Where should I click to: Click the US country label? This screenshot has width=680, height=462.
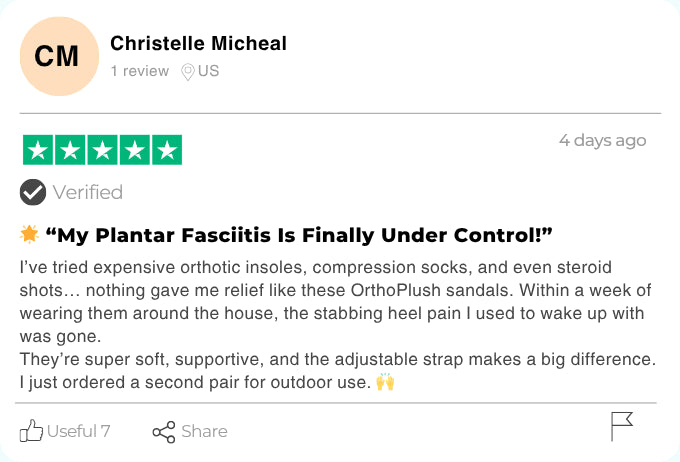[209, 71]
